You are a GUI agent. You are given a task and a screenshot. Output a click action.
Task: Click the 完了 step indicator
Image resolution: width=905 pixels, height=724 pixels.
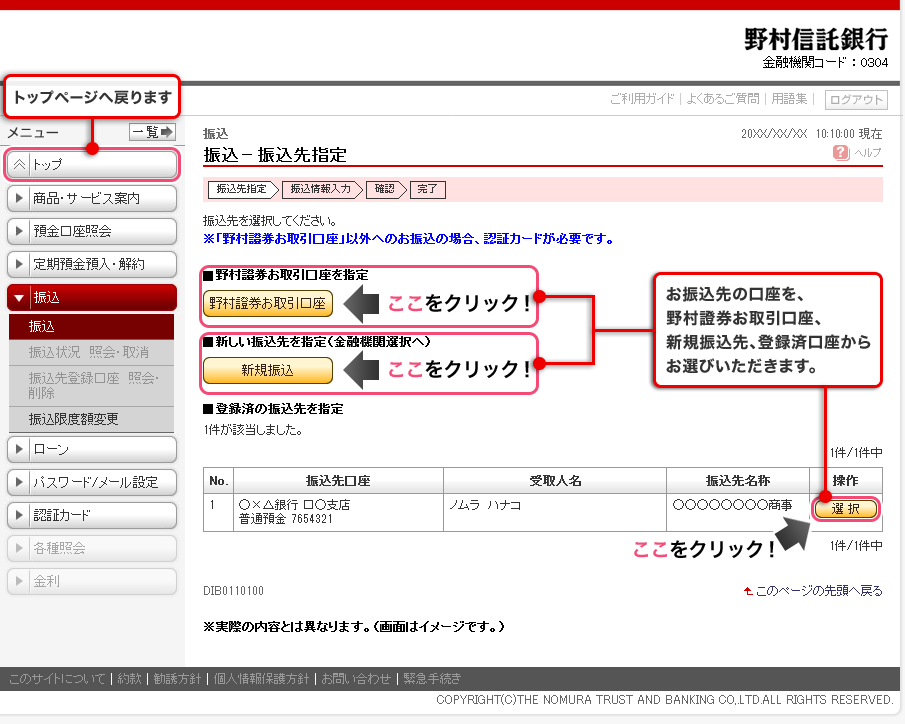(428, 189)
